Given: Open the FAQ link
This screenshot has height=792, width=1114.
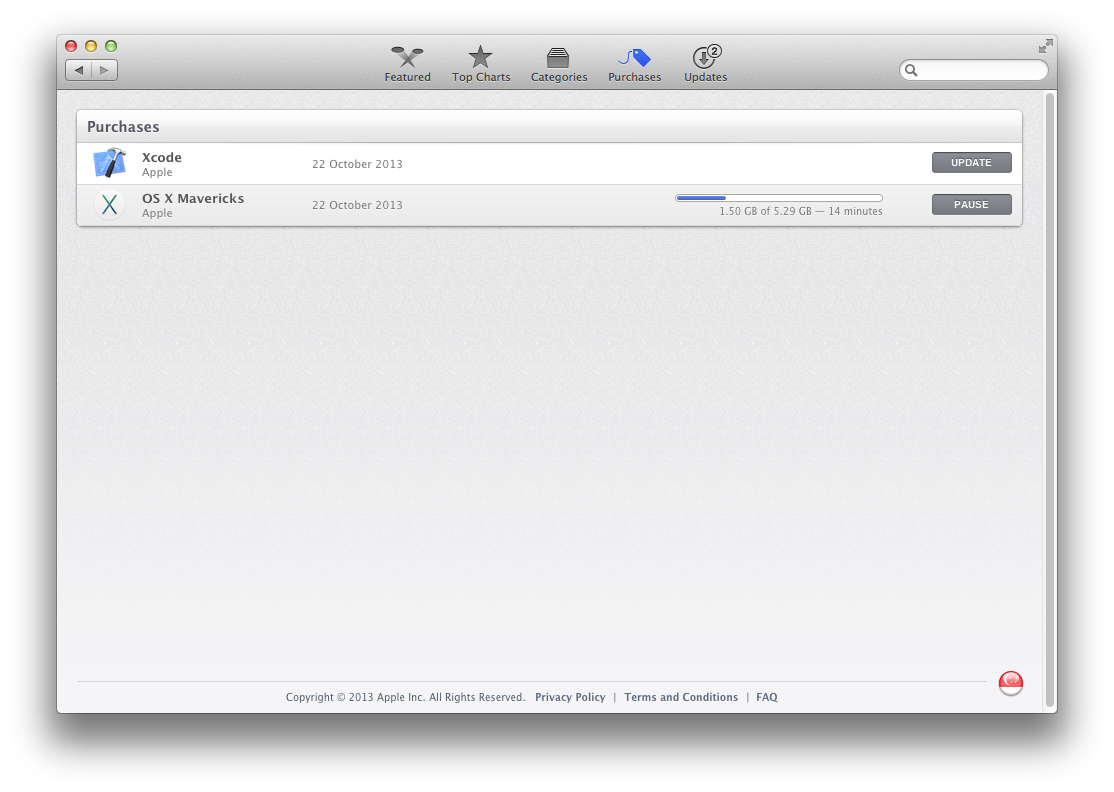Looking at the screenshot, I should click(767, 697).
